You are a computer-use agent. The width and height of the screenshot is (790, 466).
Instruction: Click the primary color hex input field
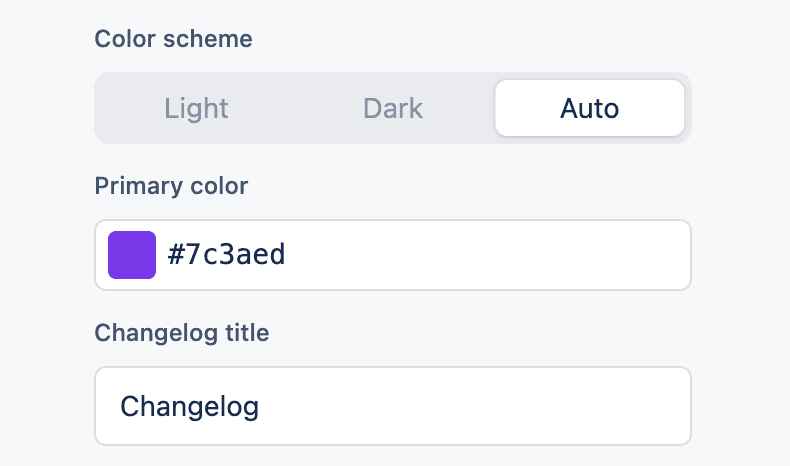[420, 255]
